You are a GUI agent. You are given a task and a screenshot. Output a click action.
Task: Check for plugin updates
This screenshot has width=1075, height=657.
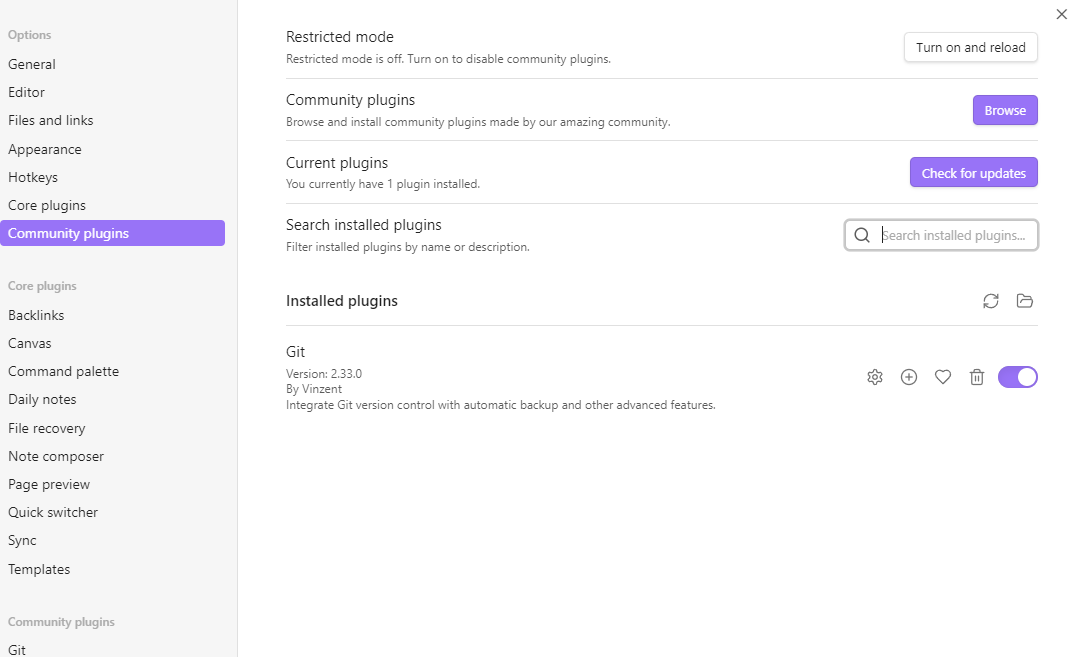click(974, 173)
